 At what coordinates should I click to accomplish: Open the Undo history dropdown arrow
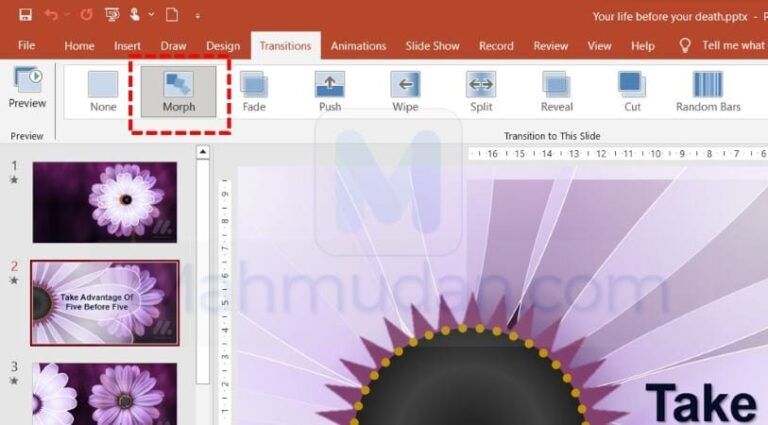[68, 16]
